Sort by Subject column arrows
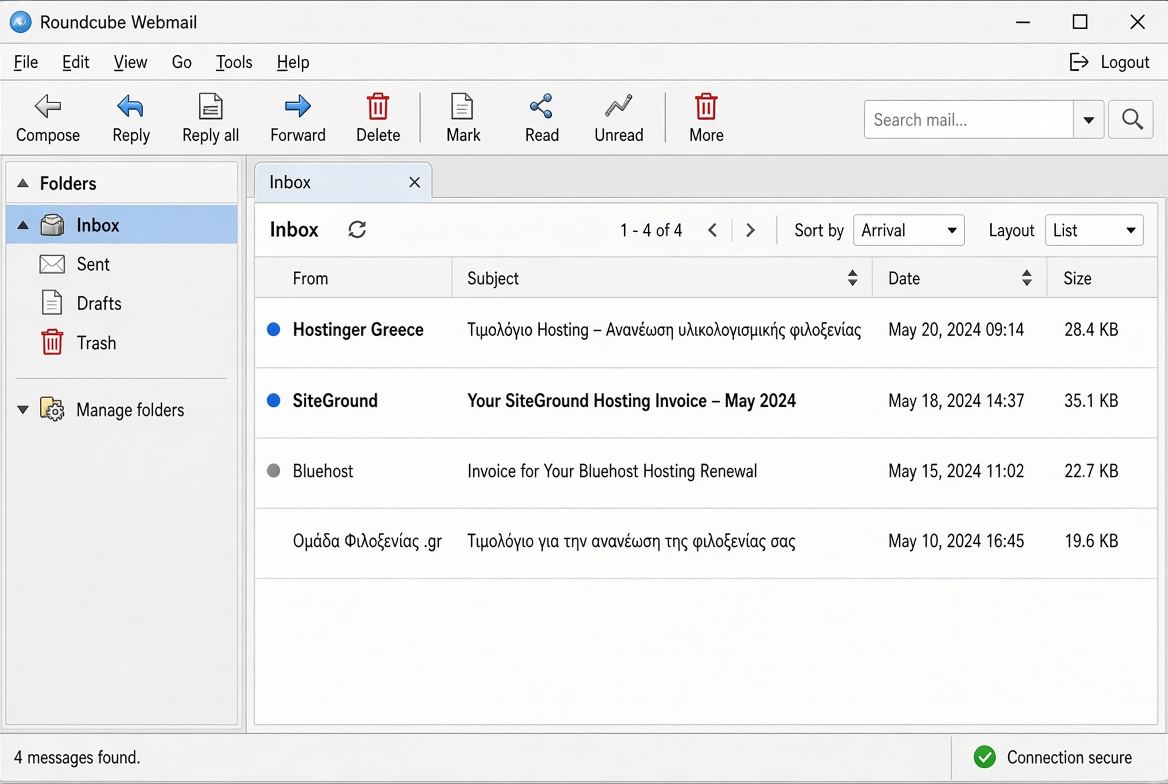This screenshot has width=1168, height=784. click(852, 278)
